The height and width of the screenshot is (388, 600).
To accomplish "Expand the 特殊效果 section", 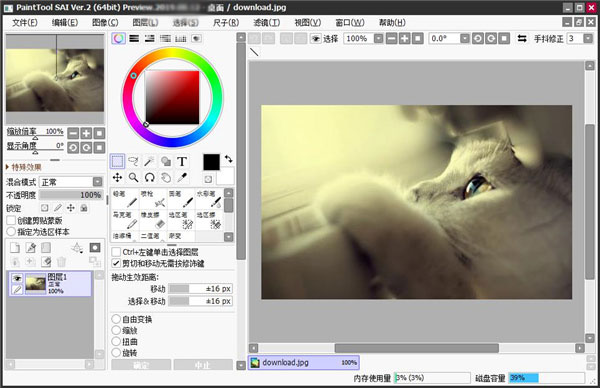I will 24,167.
